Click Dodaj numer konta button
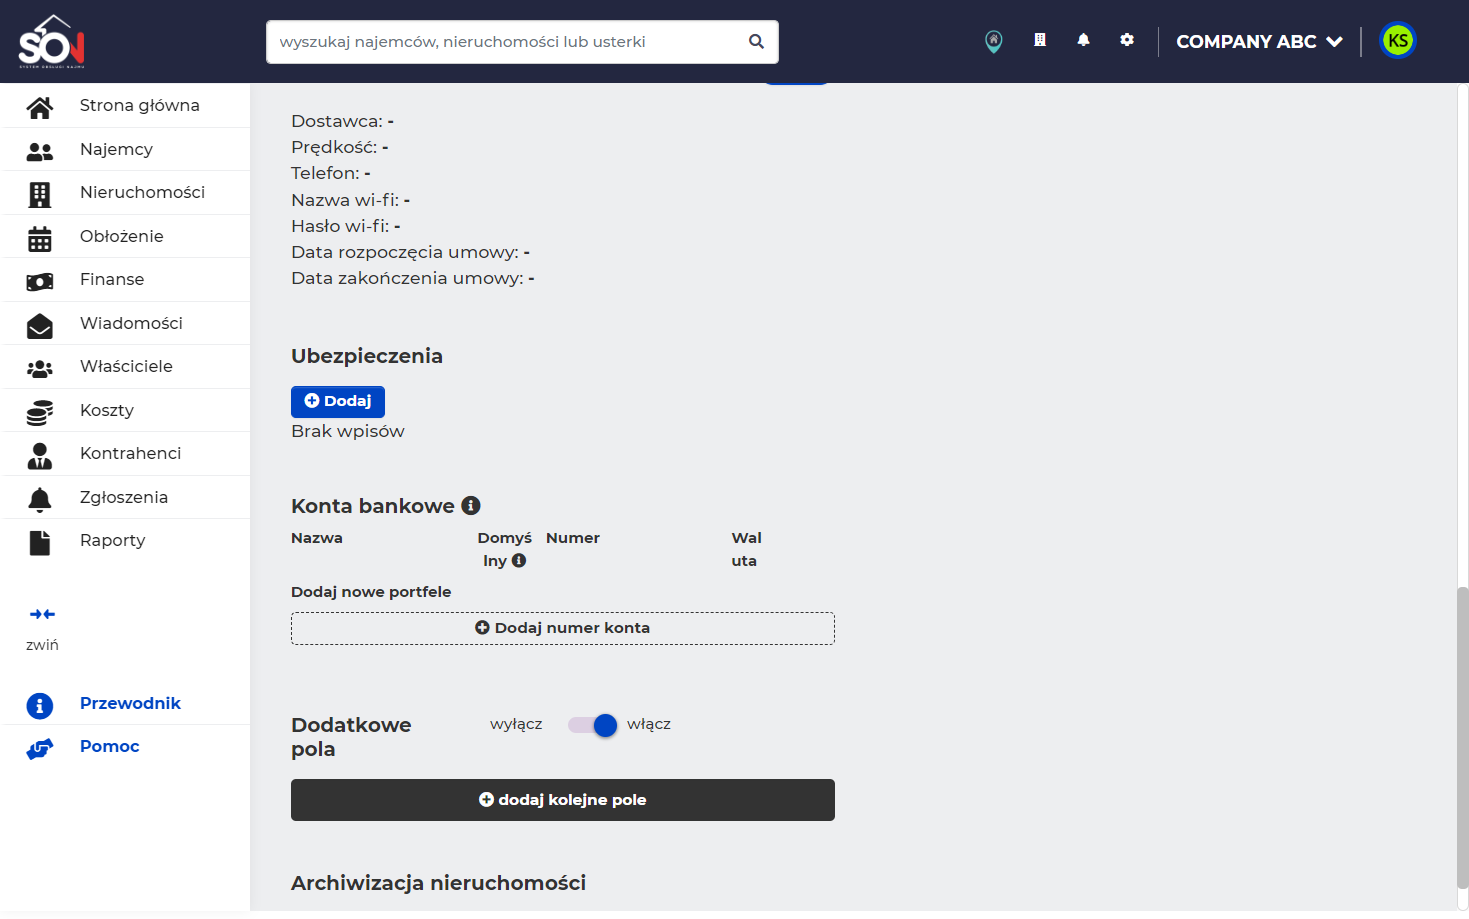The width and height of the screenshot is (1469, 919). tap(563, 628)
